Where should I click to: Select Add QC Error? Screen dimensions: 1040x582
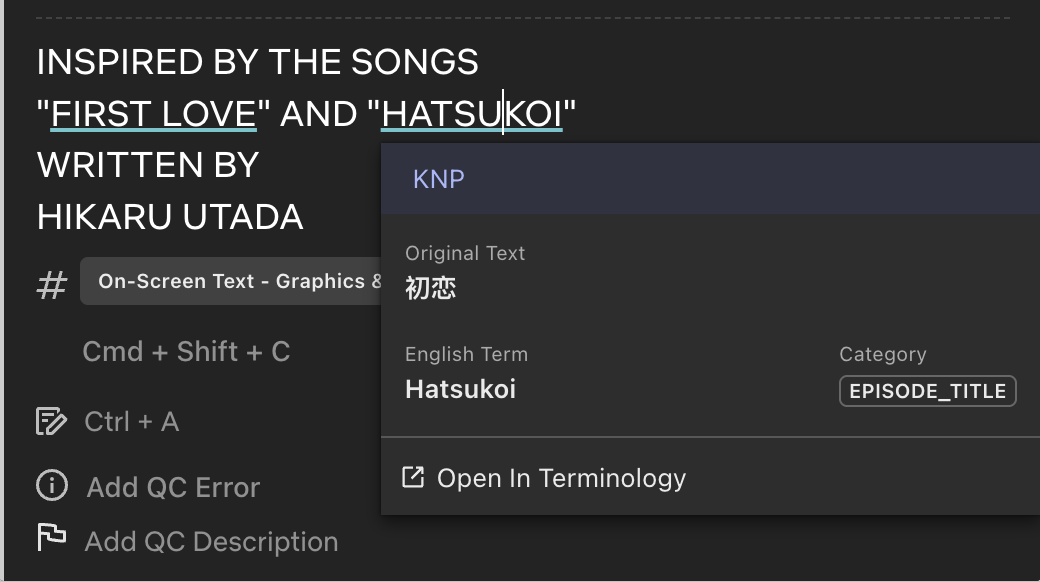pyautogui.click(x=173, y=487)
